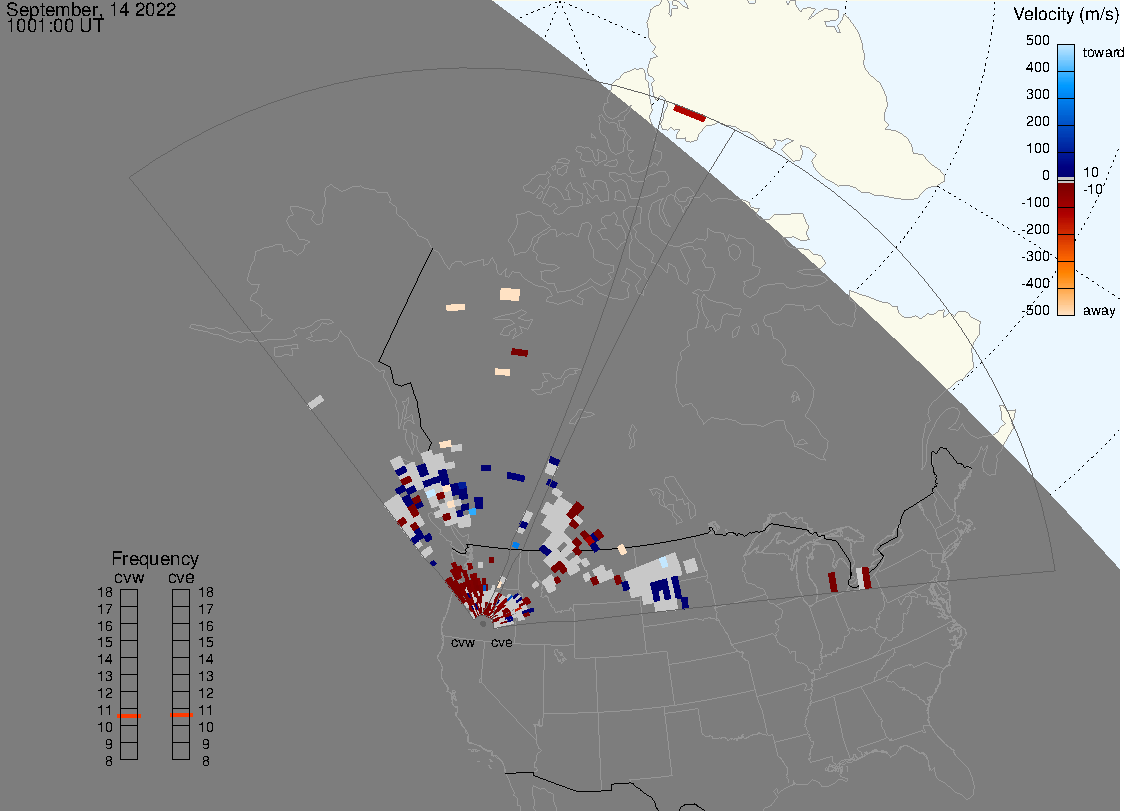Click the 0 label on the velocity scale
The width and height of the screenshot is (1124, 811).
[x=1046, y=176]
